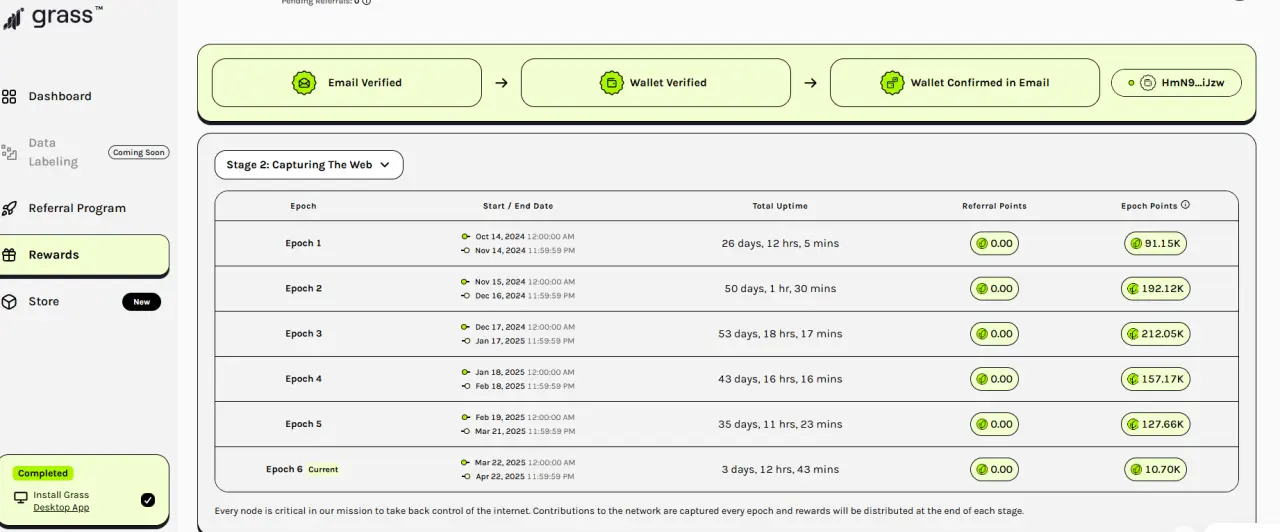Open Referral Program page
The height and width of the screenshot is (532, 1280).
coord(77,208)
